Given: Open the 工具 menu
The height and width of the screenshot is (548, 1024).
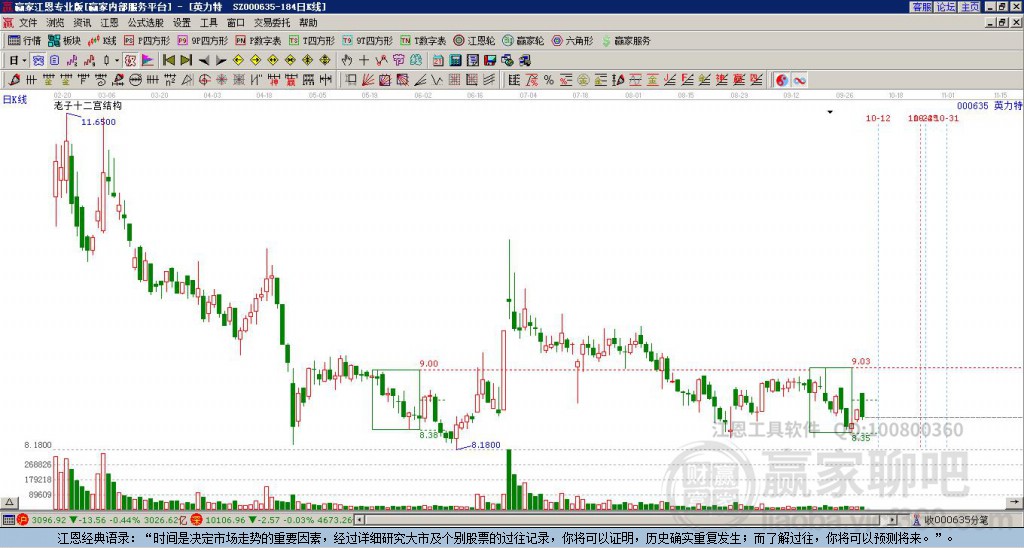Looking at the screenshot, I should [x=208, y=23].
